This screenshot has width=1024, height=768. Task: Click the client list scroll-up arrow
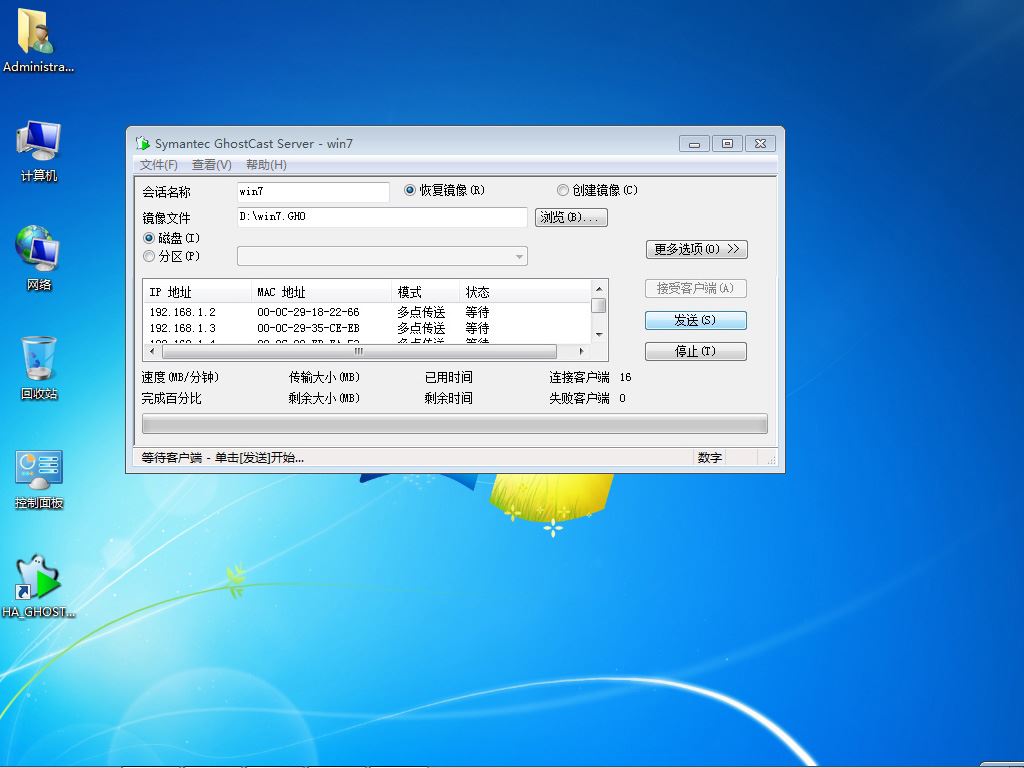click(x=599, y=289)
